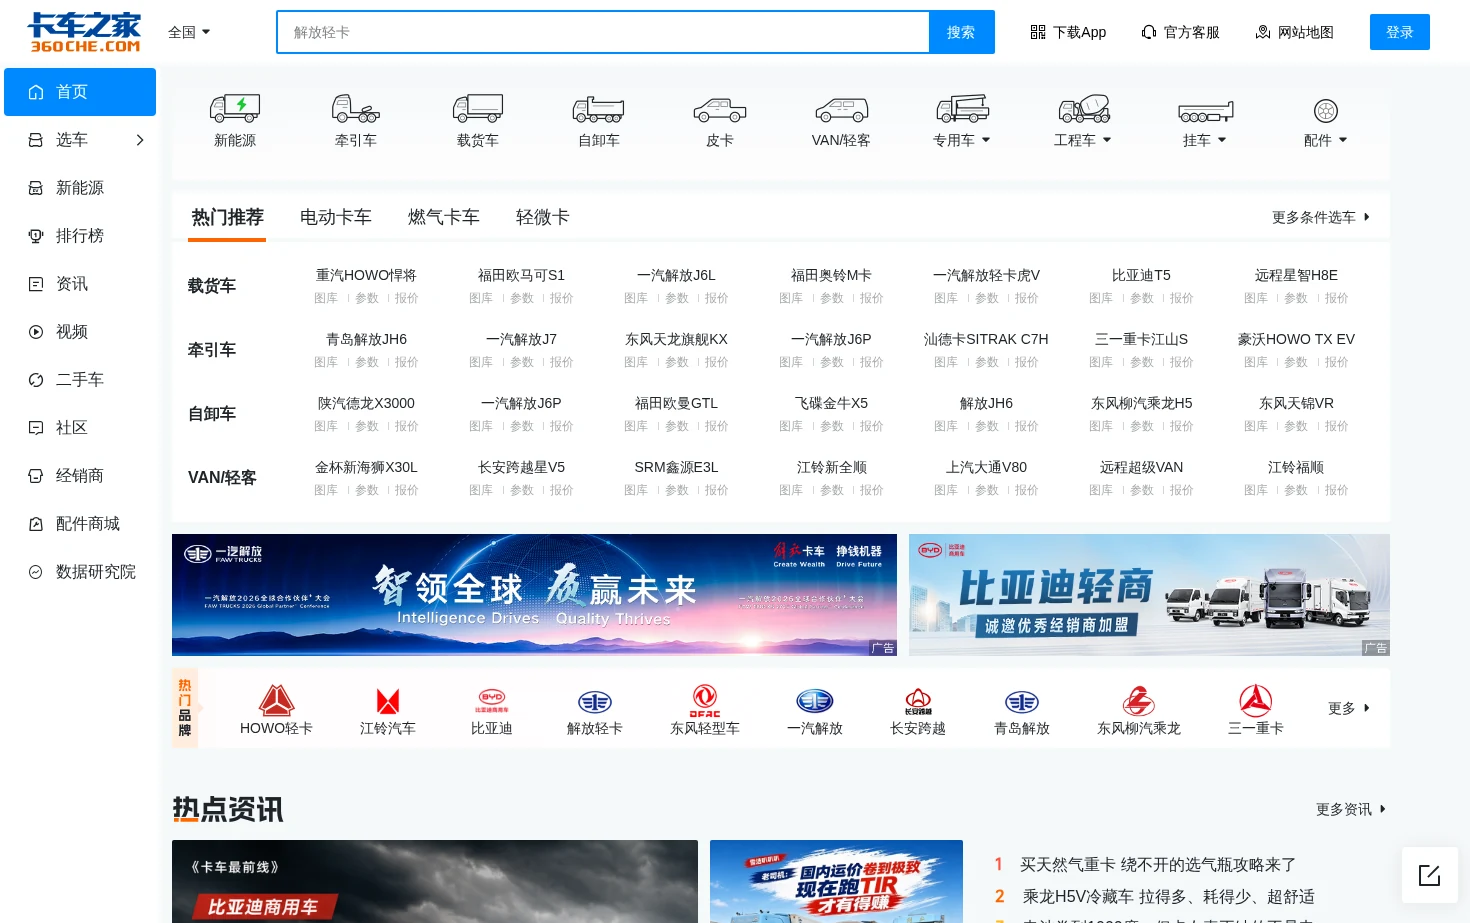Open 下载App QR code link

coord(1068,32)
